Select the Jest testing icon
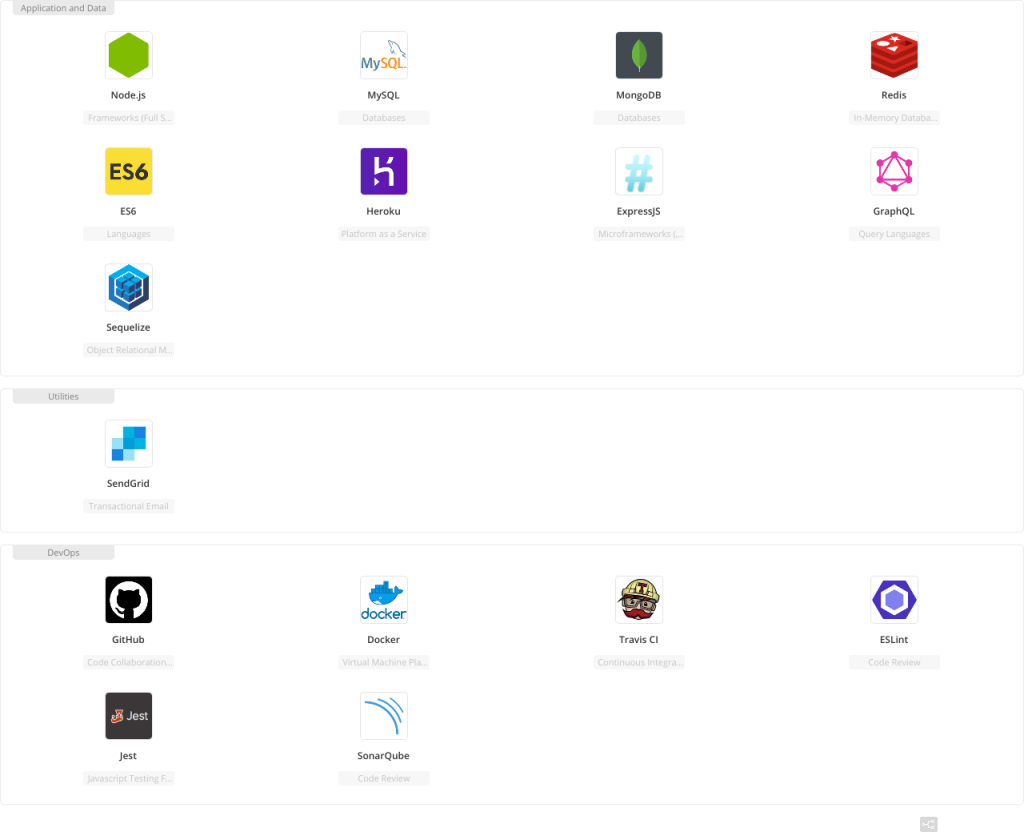This screenshot has width=1024, height=832. point(128,715)
